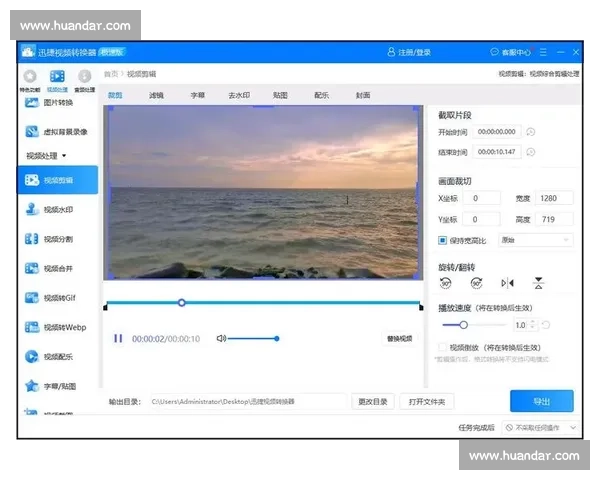
Task: Open 虚拟背景录像 in the sidebar
Action: (56, 132)
